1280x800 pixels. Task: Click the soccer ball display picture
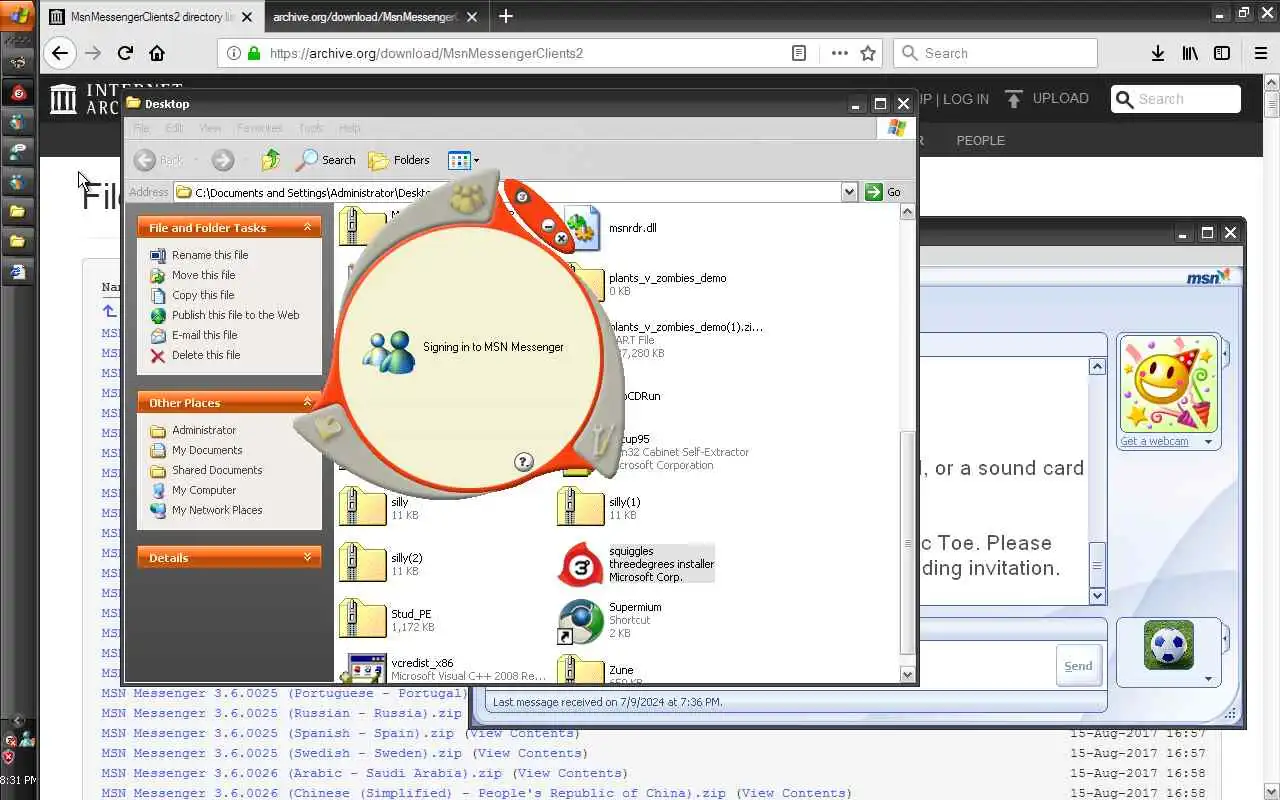[1169, 645]
